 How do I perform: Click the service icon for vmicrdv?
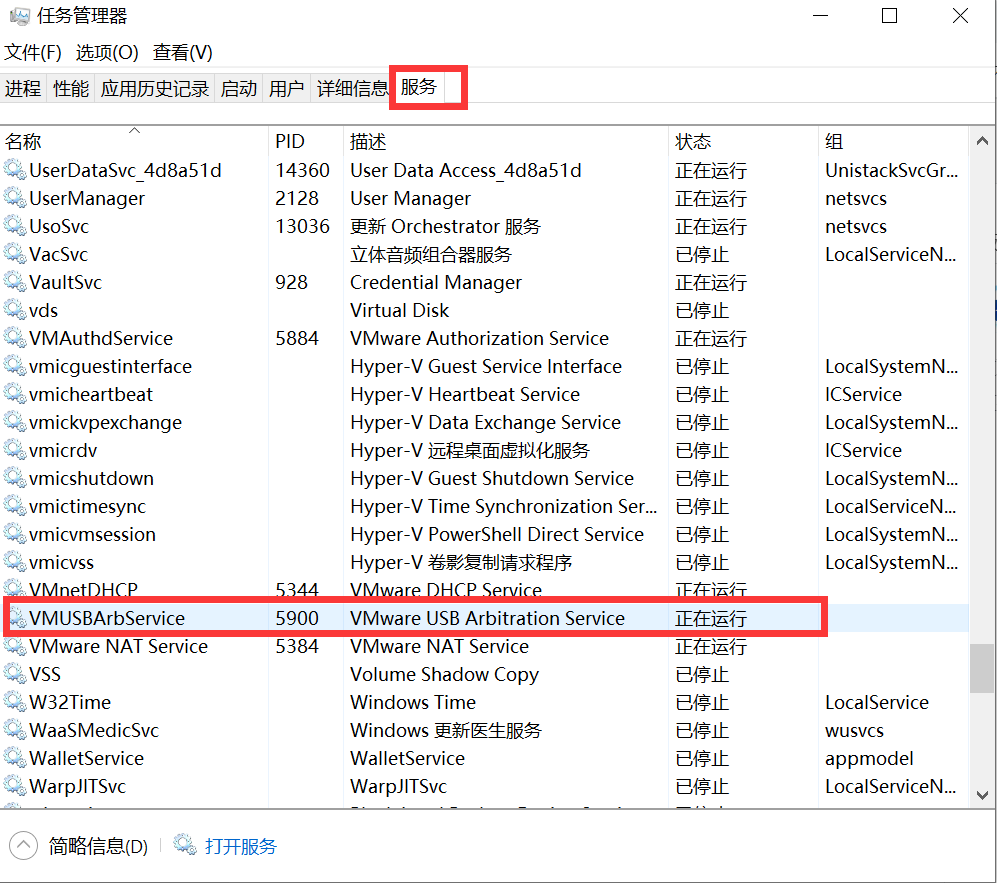coord(15,449)
